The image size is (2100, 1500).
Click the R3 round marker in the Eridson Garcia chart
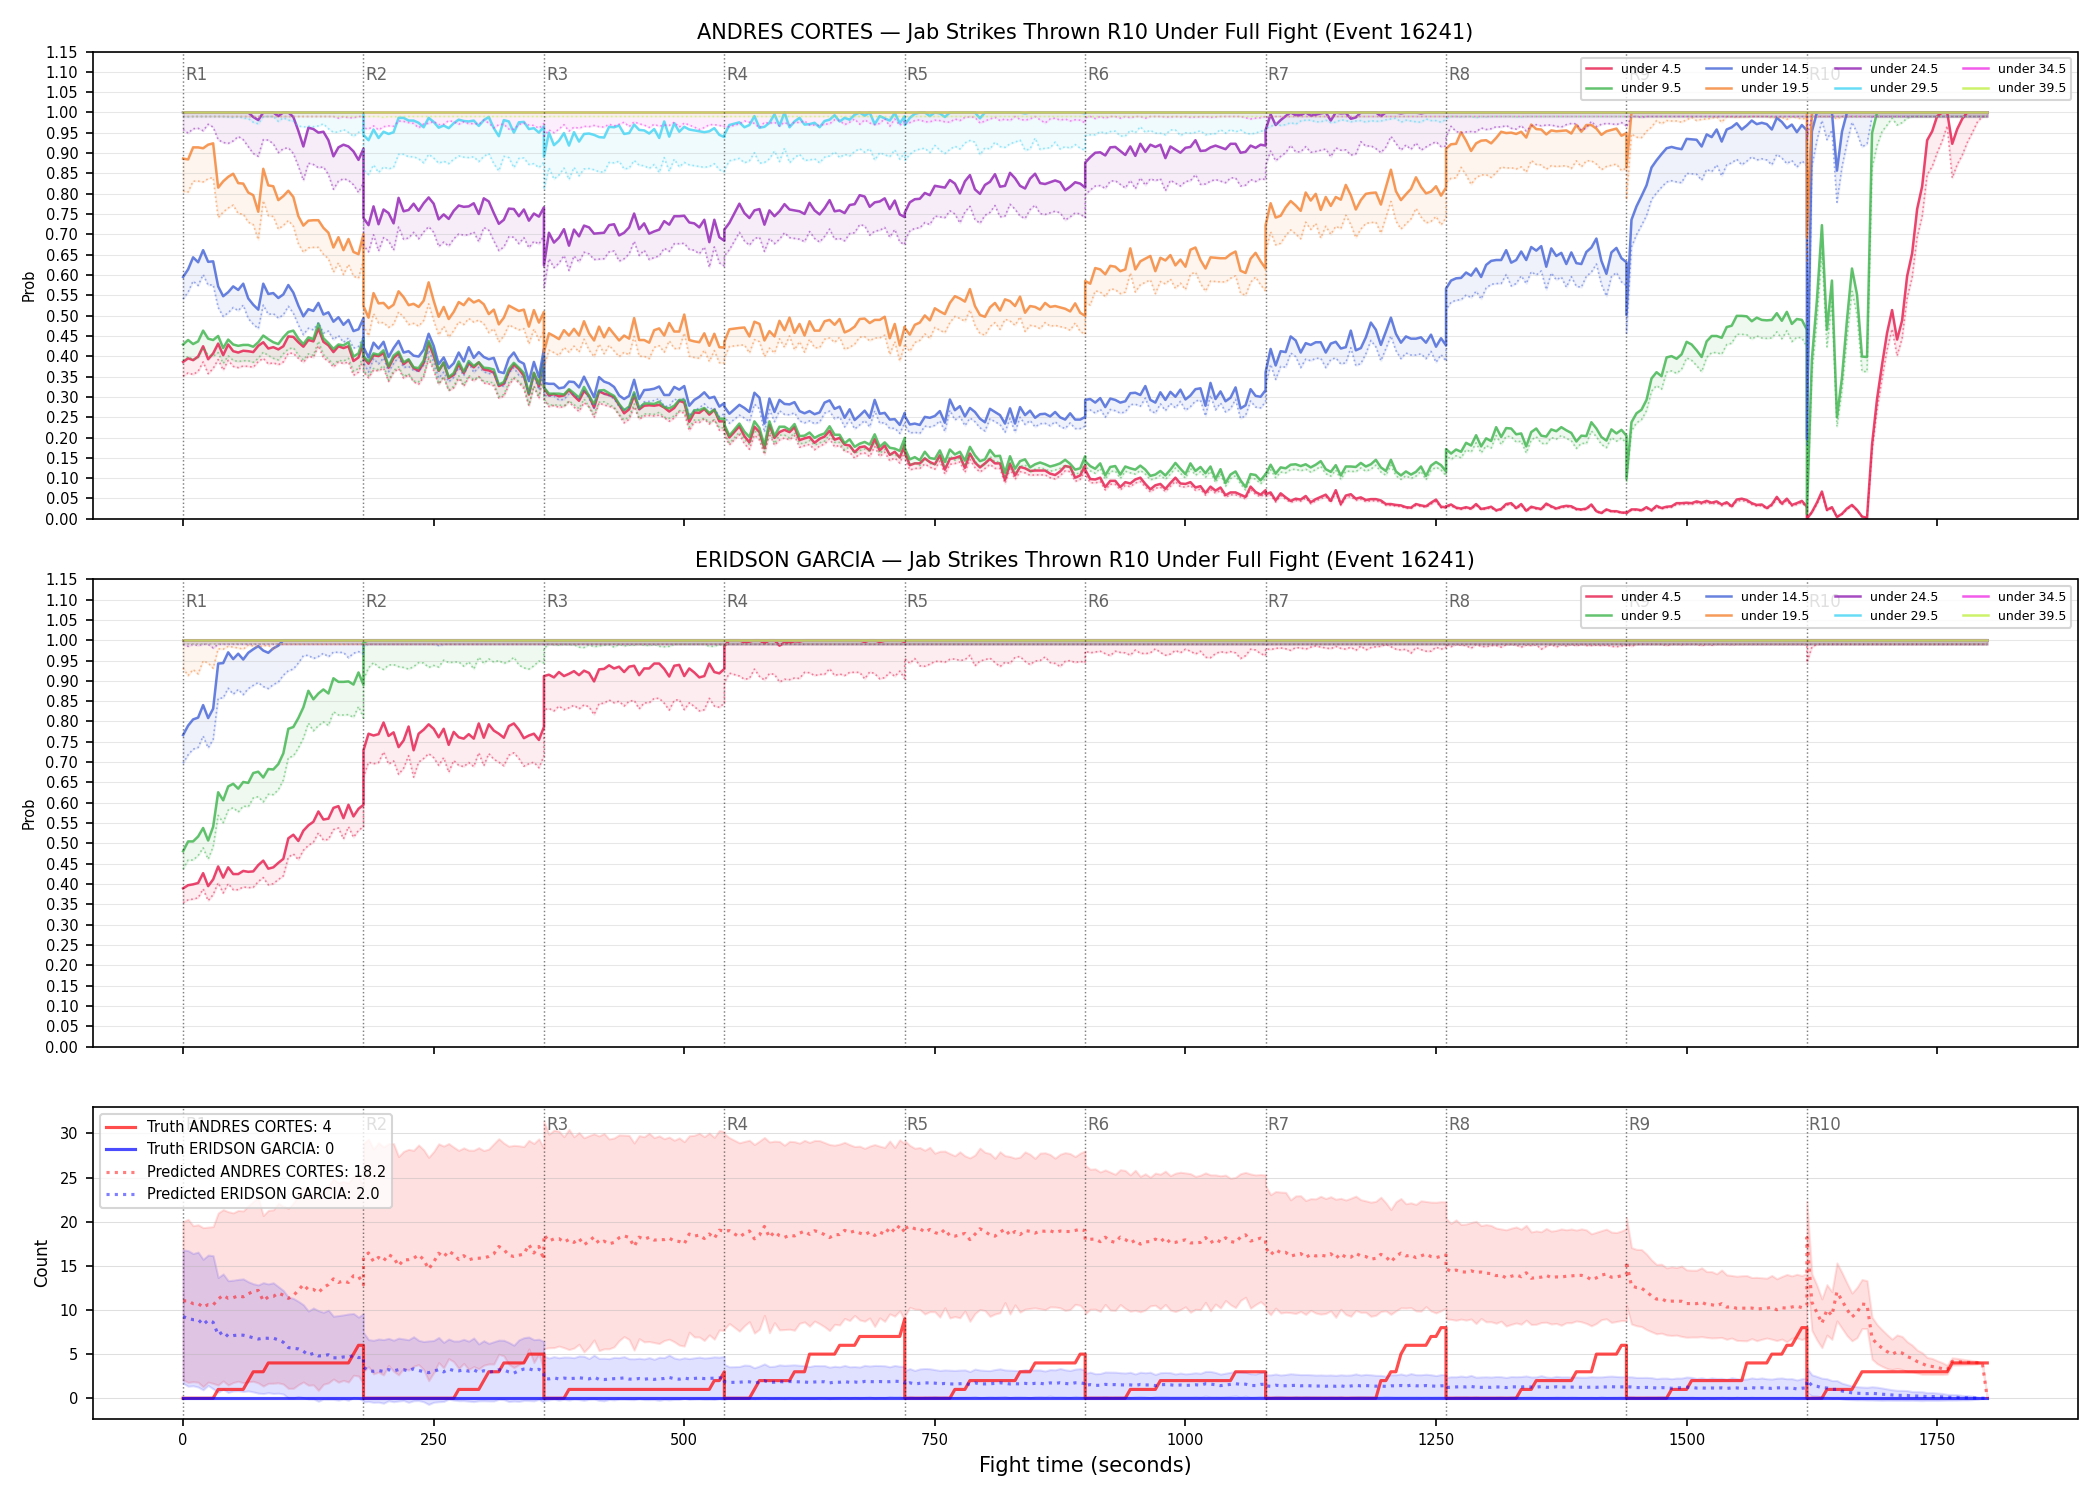pyautogui.click(x=557, y=601)
